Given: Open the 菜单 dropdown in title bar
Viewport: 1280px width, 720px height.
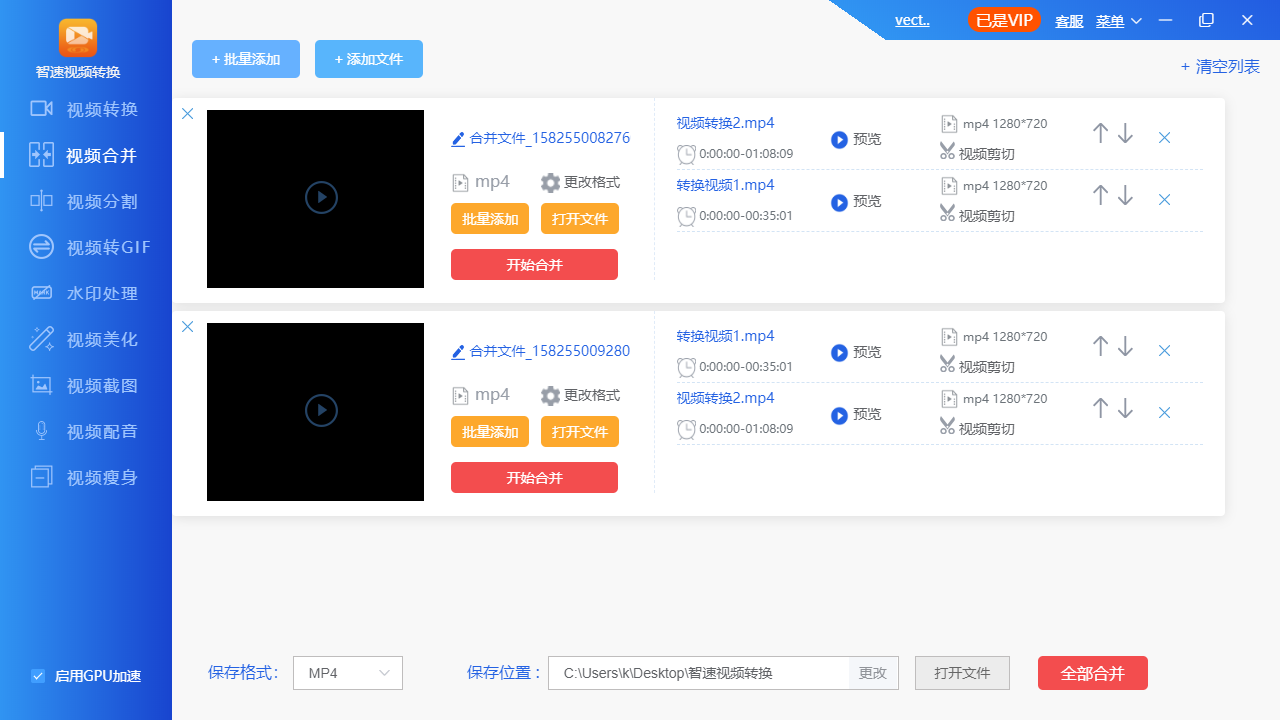Looking at the screenshot, I should coord(1118,21).
